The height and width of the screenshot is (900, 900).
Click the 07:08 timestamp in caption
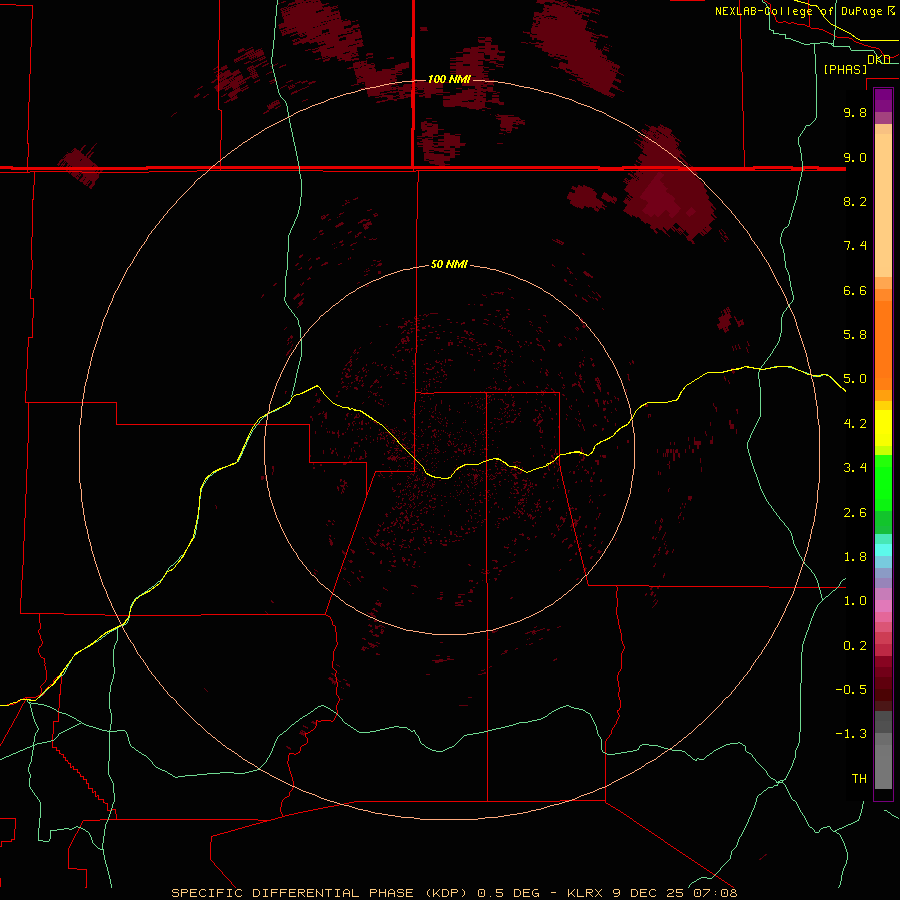click(715, 893)
